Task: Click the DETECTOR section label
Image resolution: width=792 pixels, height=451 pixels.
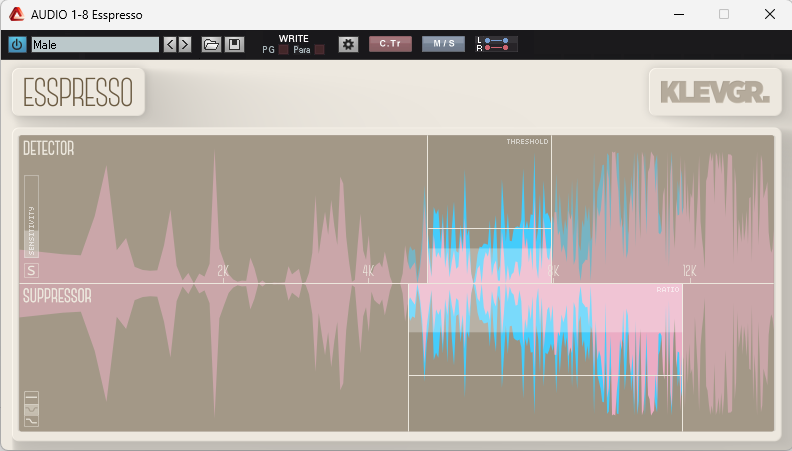Action: (x=48, y=148)
